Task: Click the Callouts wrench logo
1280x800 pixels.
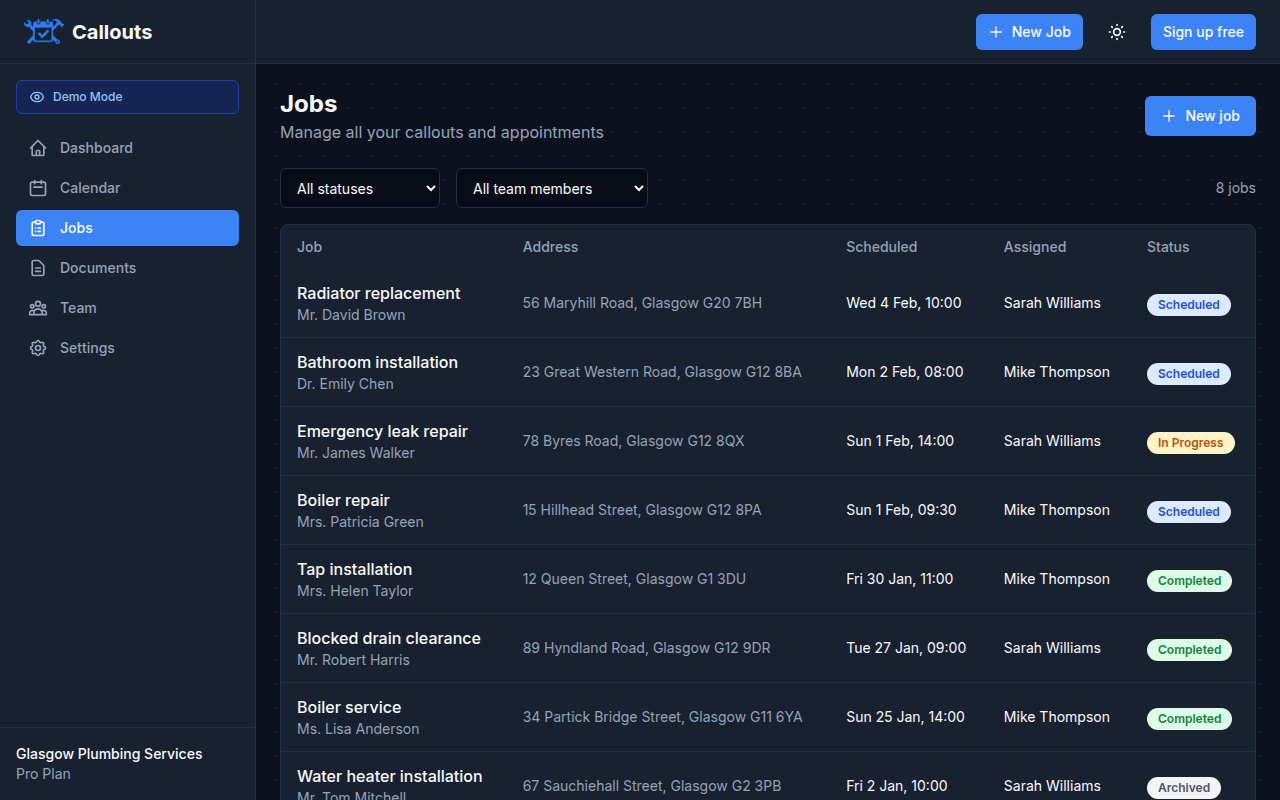Action: 42,31
